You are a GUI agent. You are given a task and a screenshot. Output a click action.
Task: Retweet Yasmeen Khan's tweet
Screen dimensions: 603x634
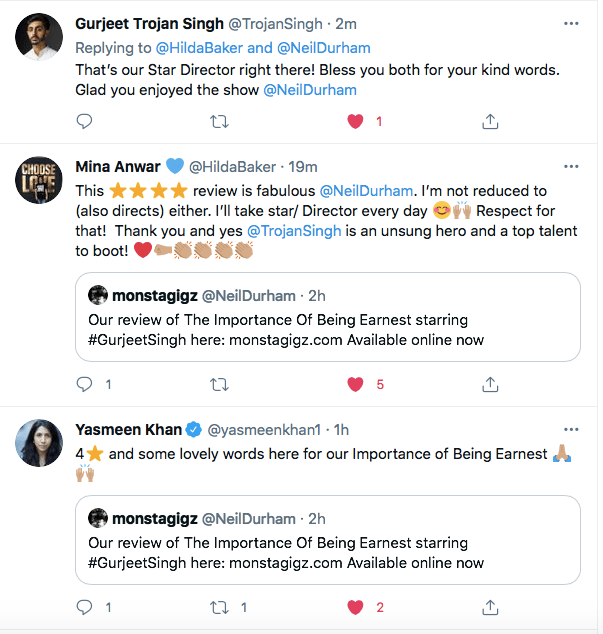(x=220, y=607)
